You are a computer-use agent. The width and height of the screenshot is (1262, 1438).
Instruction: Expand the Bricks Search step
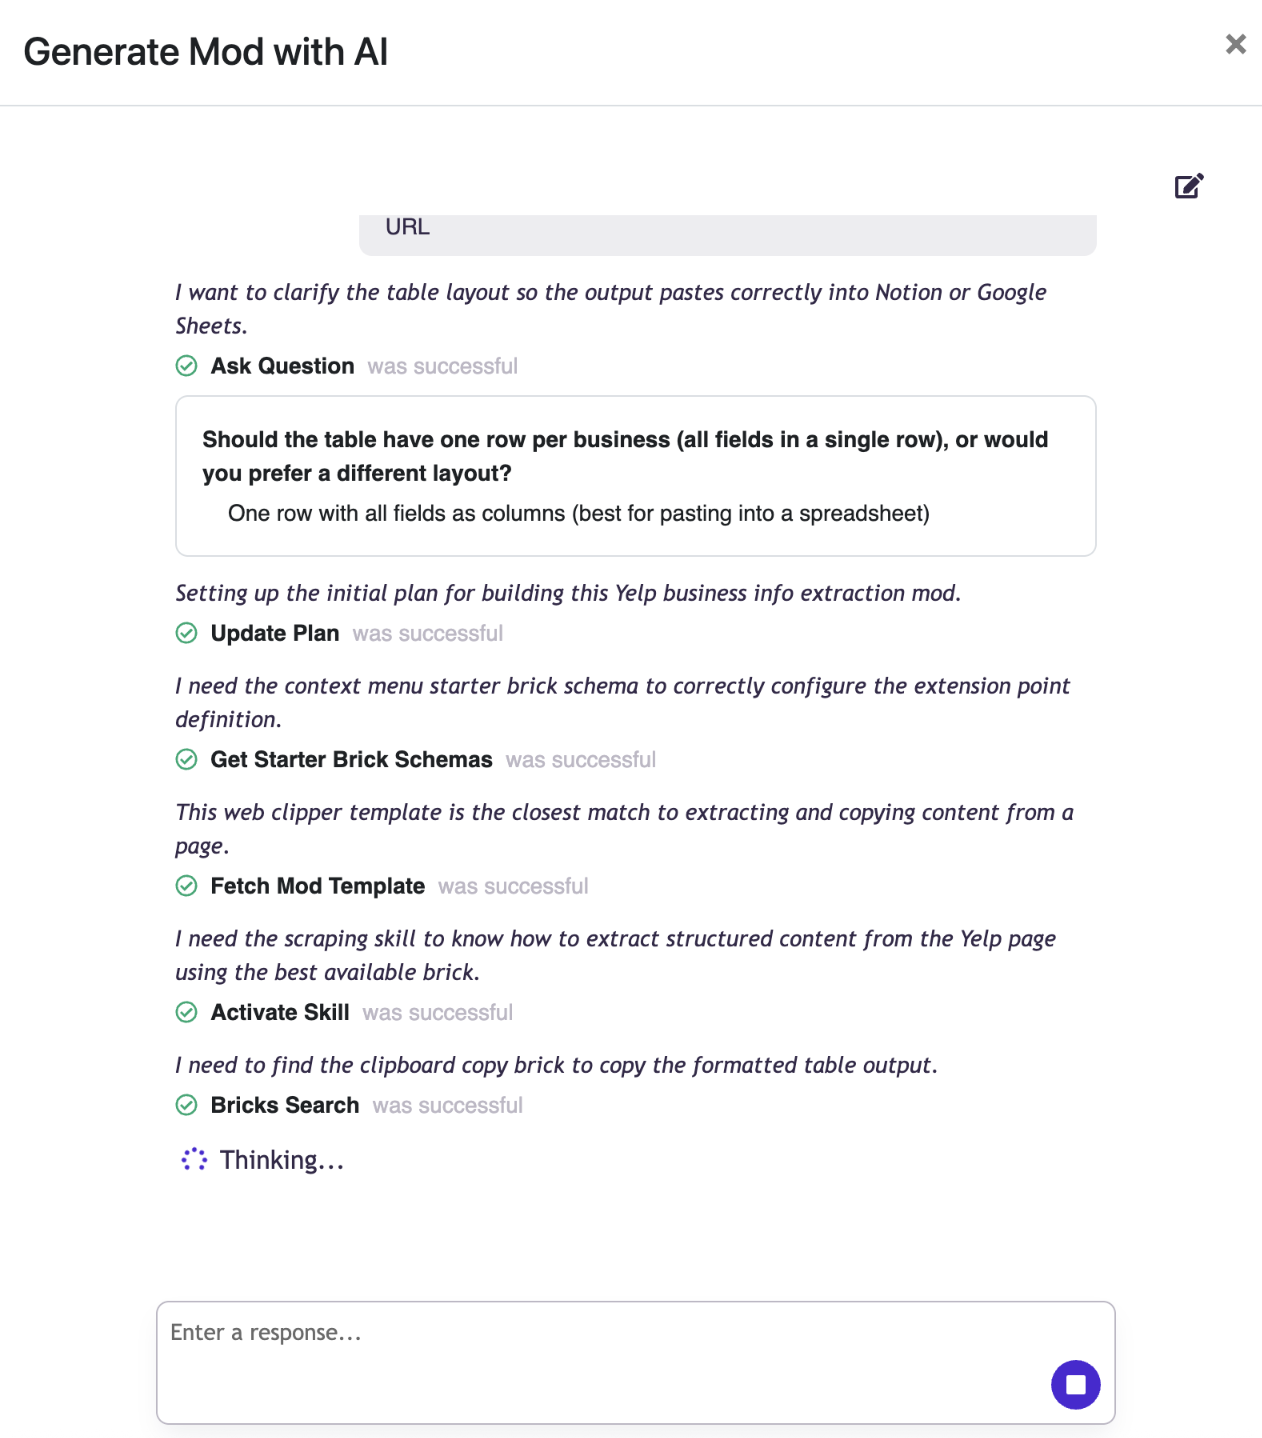(285, 1105)
